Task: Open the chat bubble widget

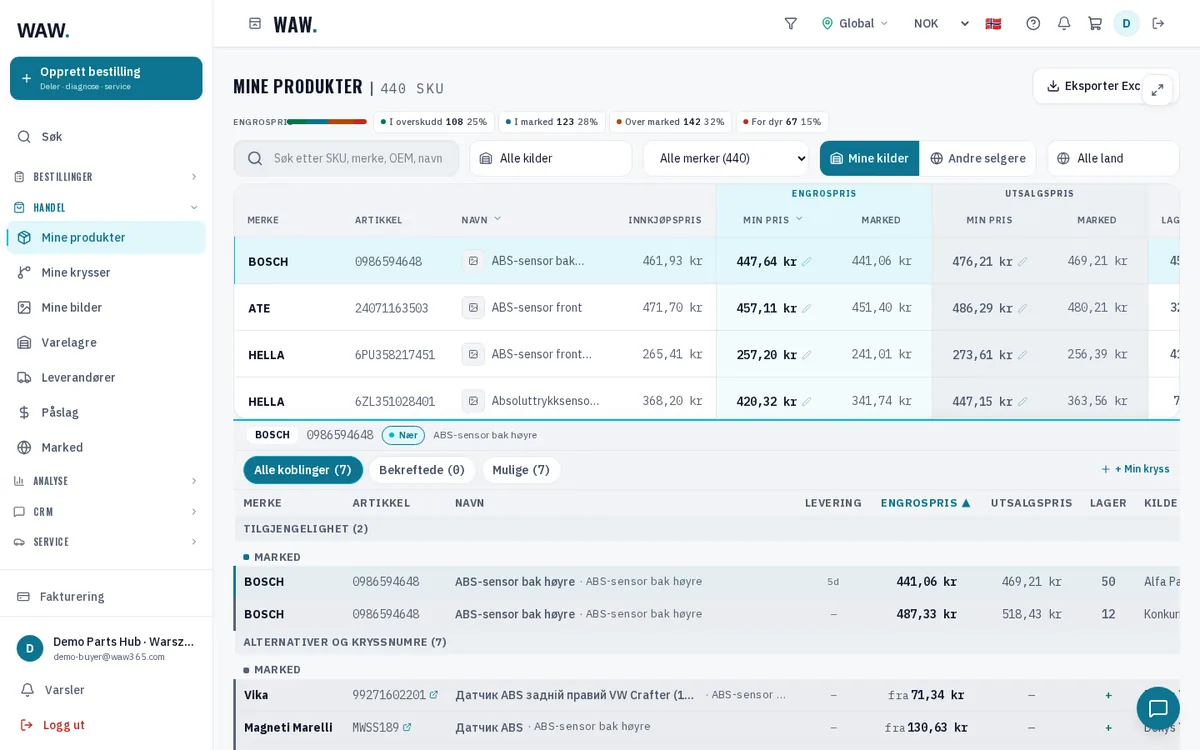Action: (x=1158, y=708)
